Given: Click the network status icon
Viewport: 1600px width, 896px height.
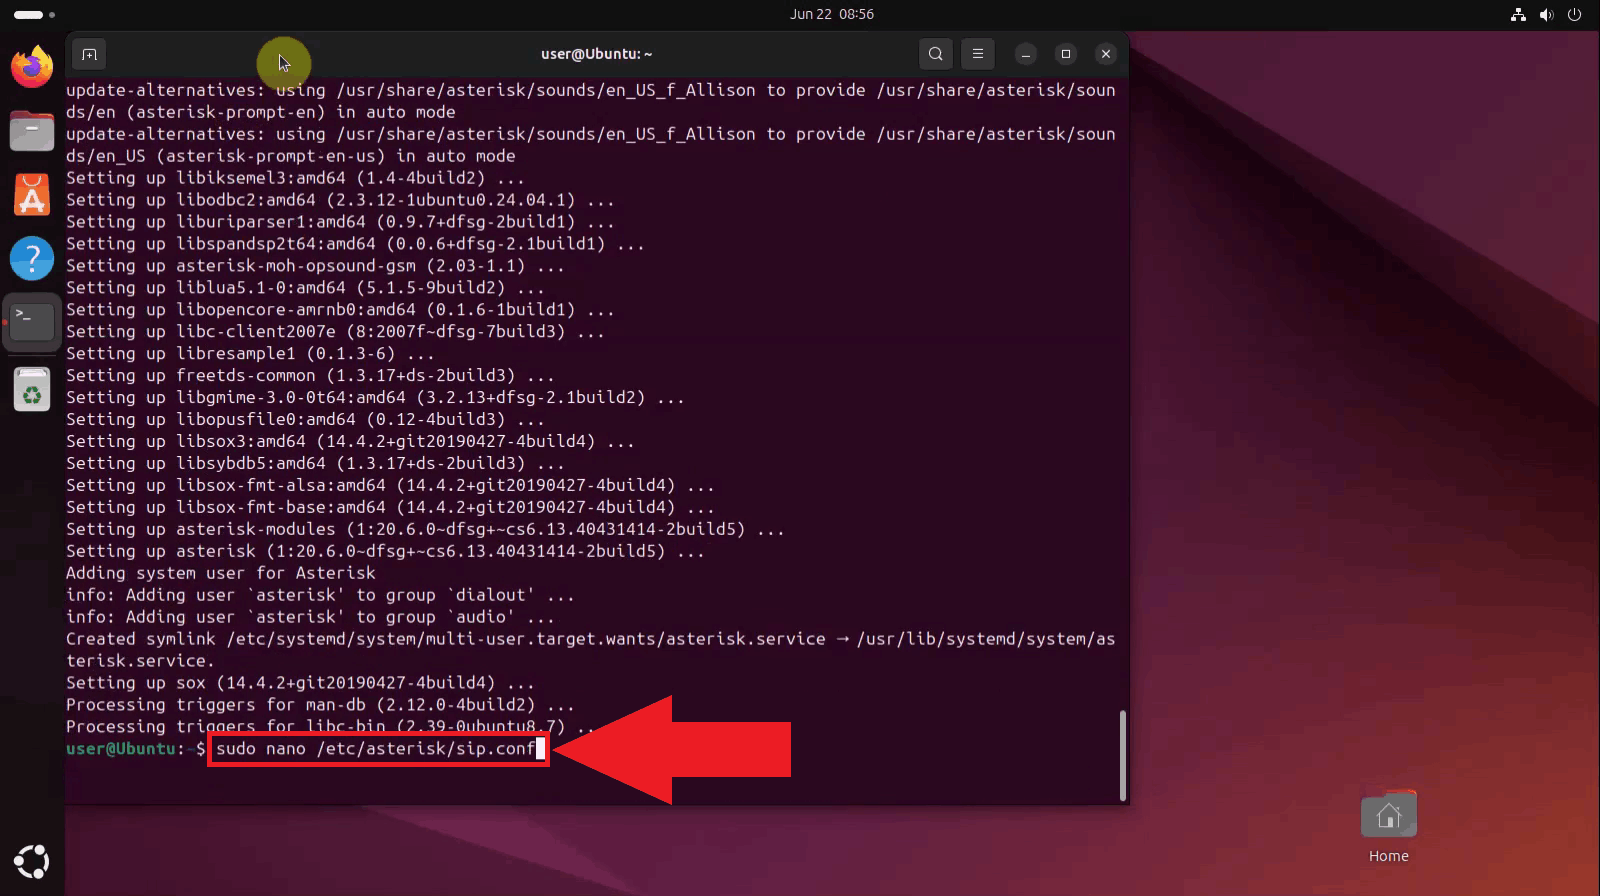Looking at the screenshot, I should coord(1518,15).
